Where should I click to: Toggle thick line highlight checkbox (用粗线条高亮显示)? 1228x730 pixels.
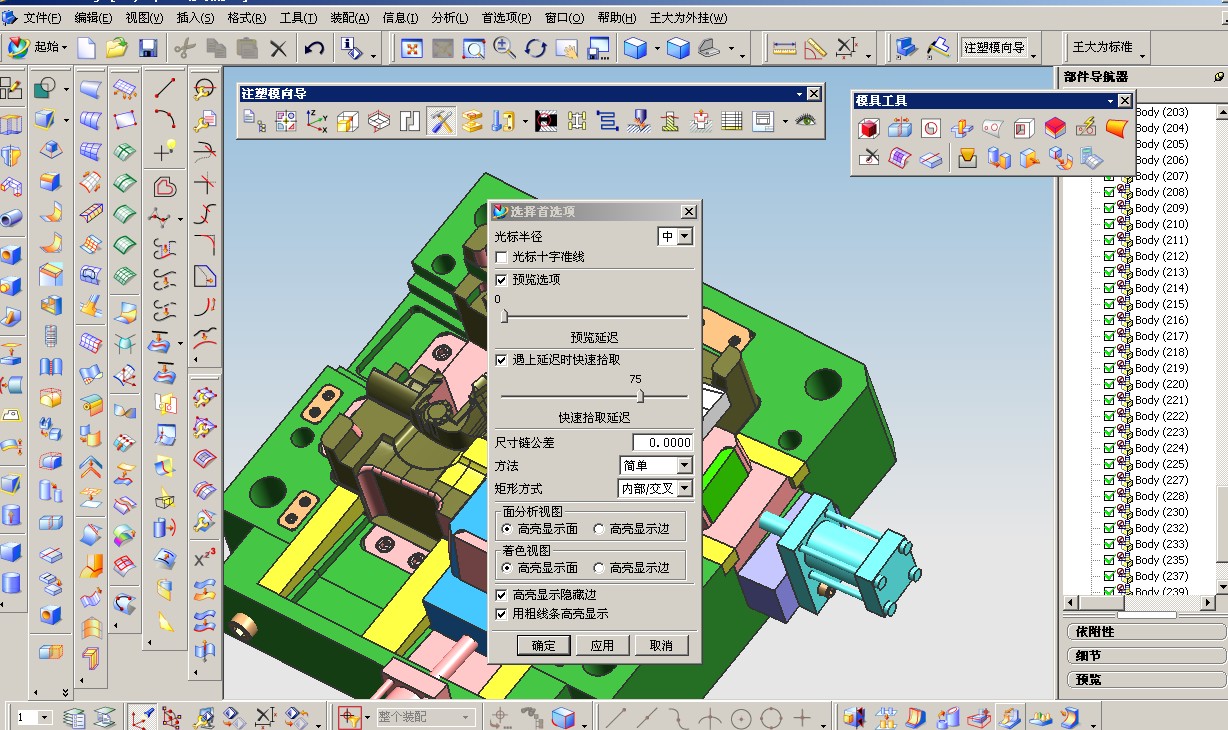pos(502,614)
